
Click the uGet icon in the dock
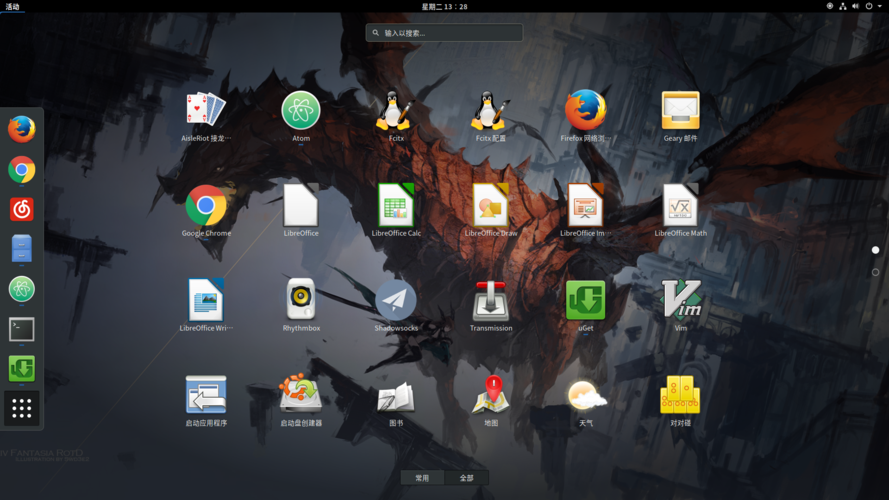[x=22, y=368]
